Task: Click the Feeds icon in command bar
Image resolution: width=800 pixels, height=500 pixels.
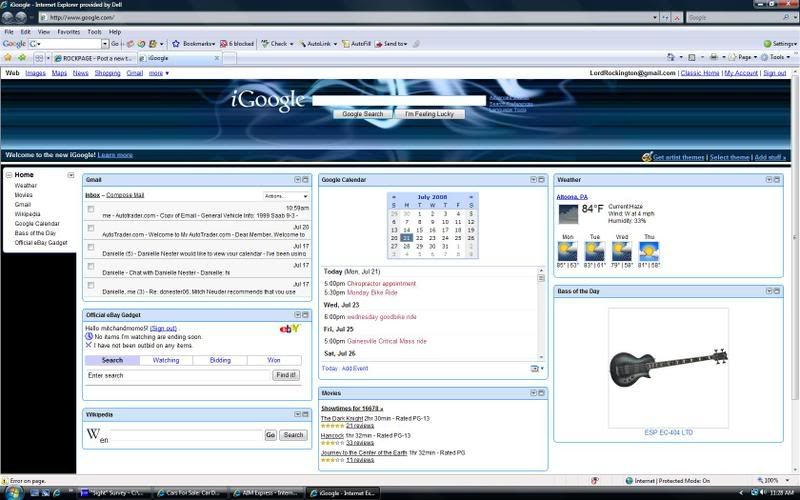Action: (x=692, y=57)
